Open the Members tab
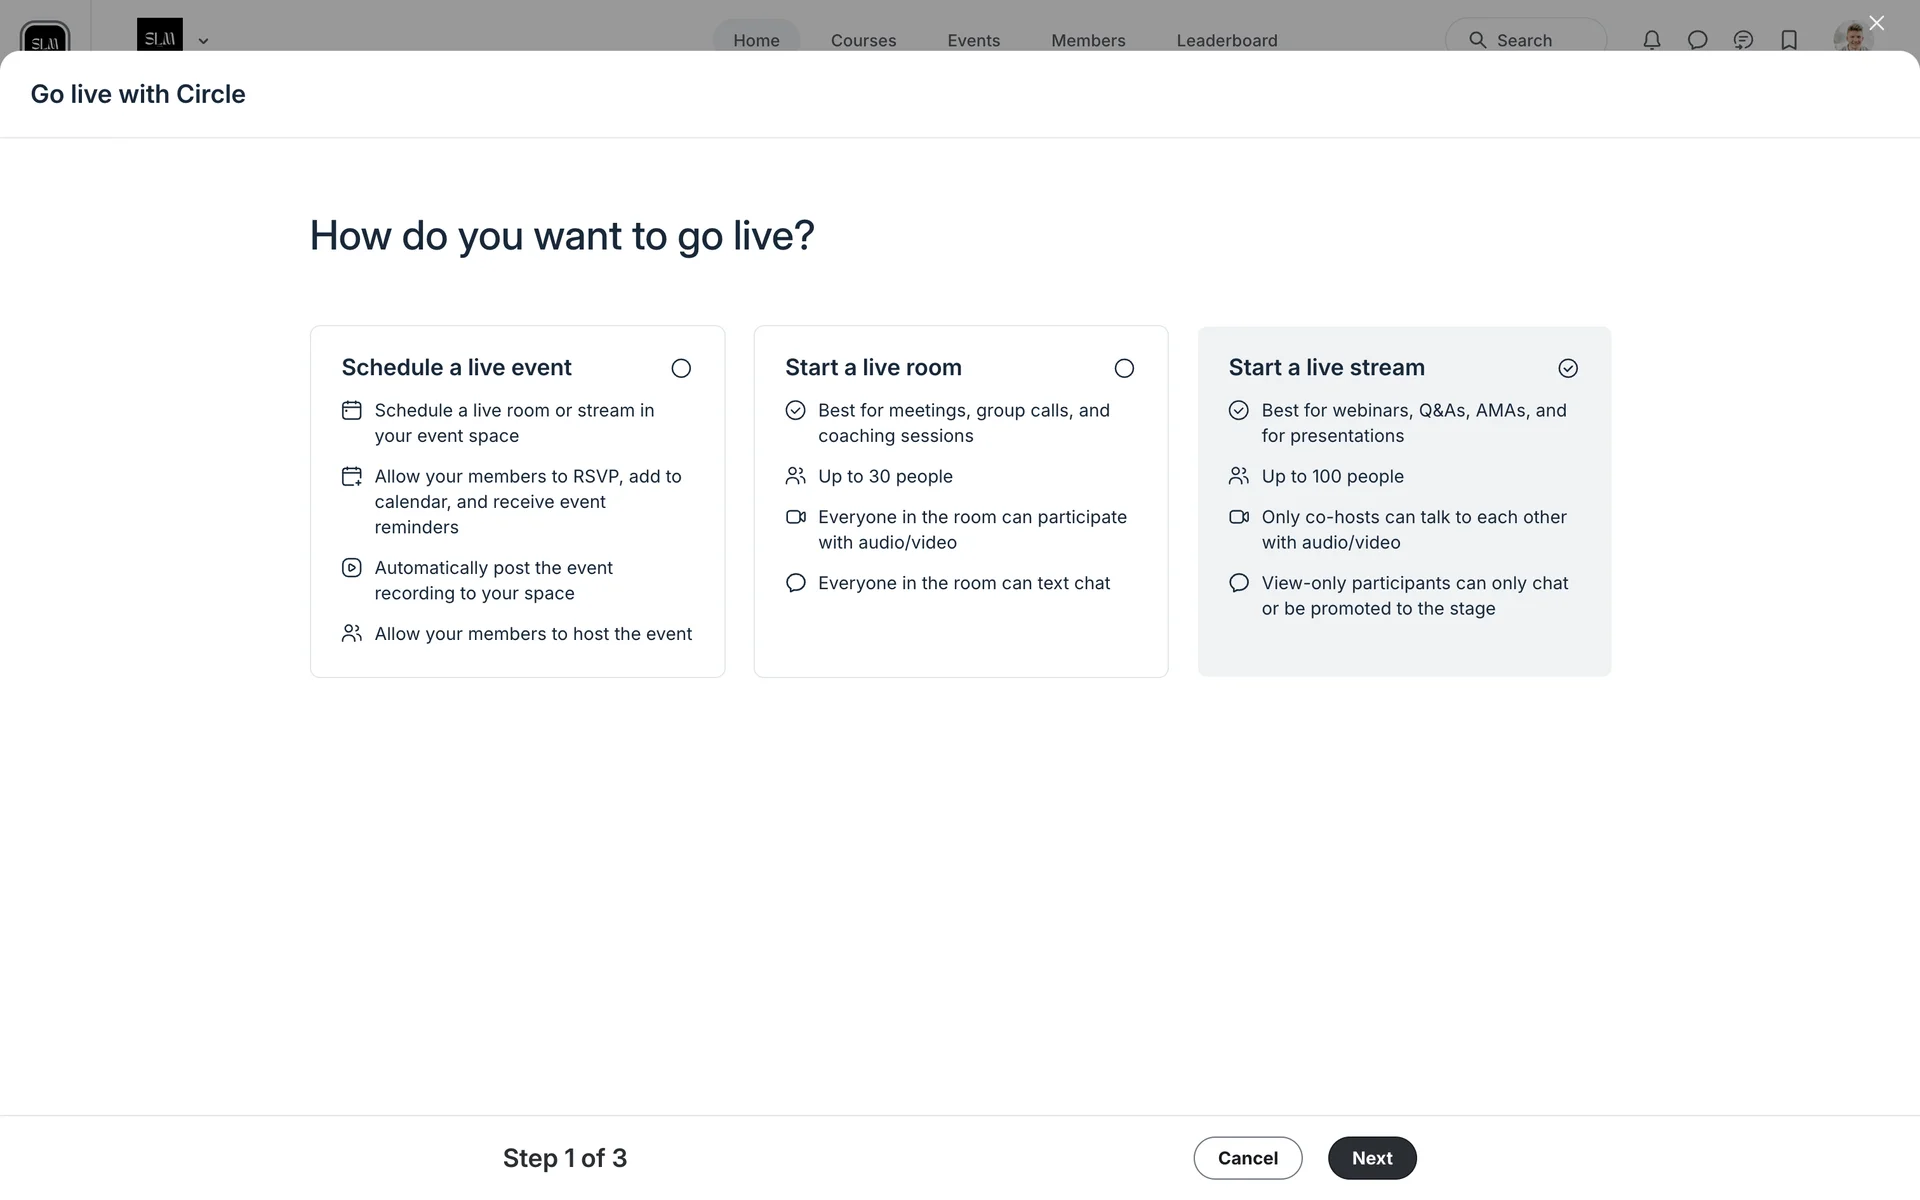 1088,41
